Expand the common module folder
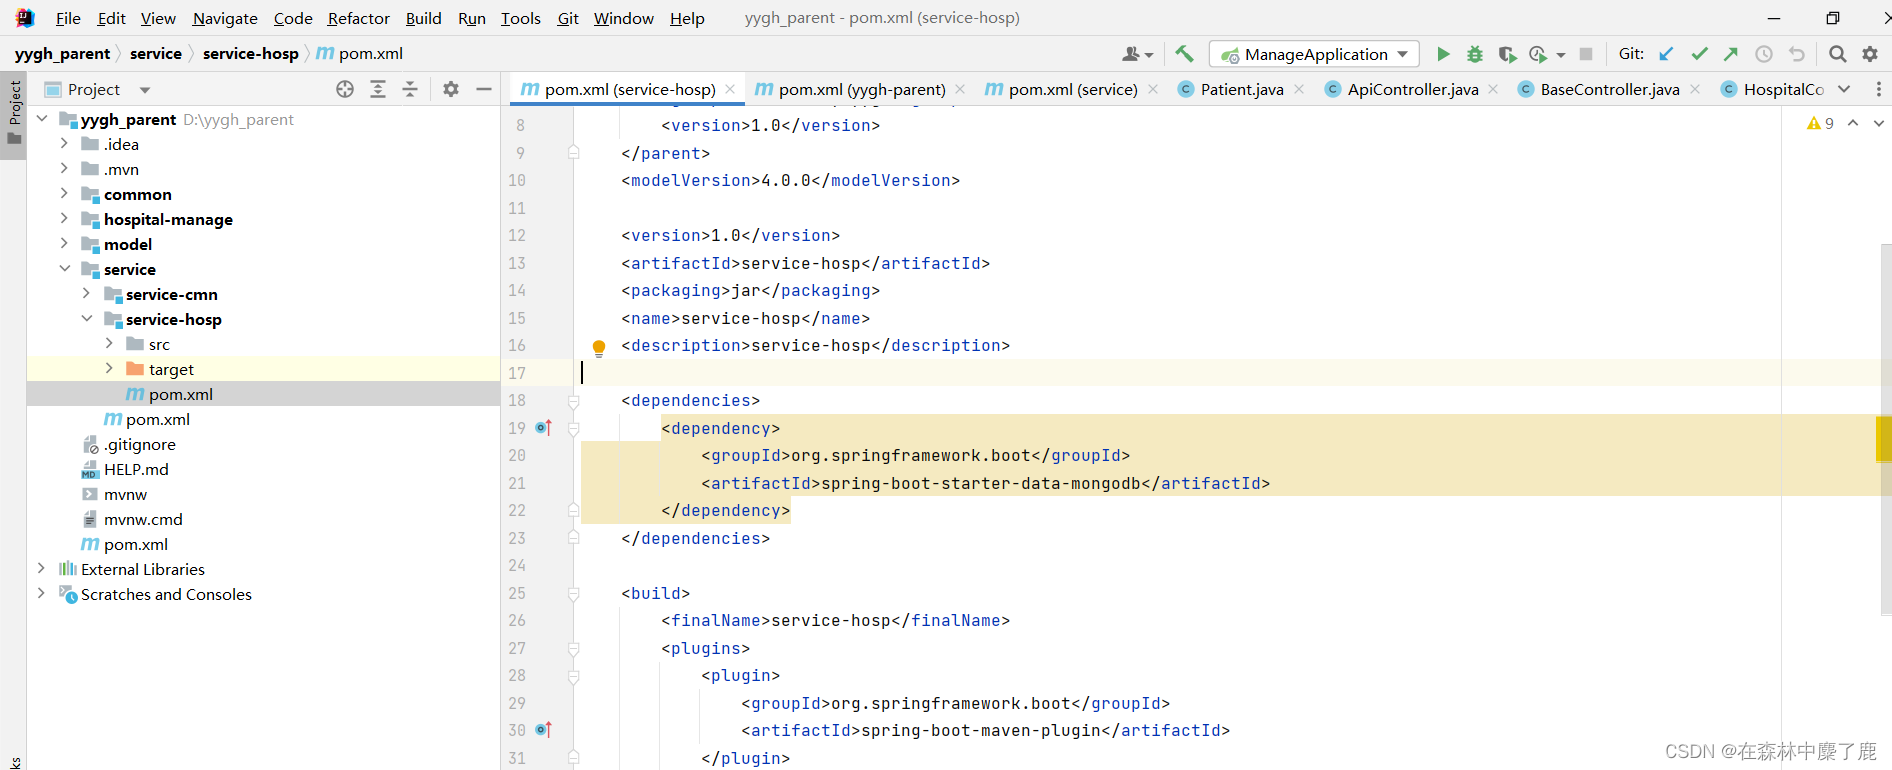The width and height of the screenshot is (1892, 770). pos(64,193)
